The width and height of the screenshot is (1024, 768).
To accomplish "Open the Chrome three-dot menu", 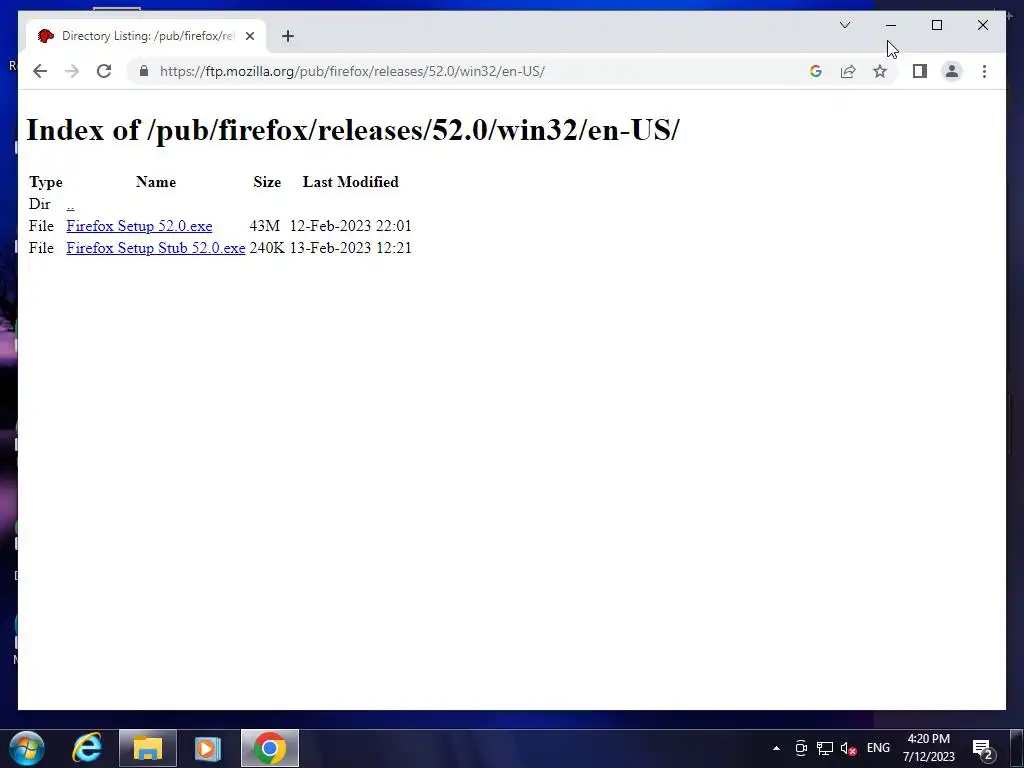I will [984, 71].
